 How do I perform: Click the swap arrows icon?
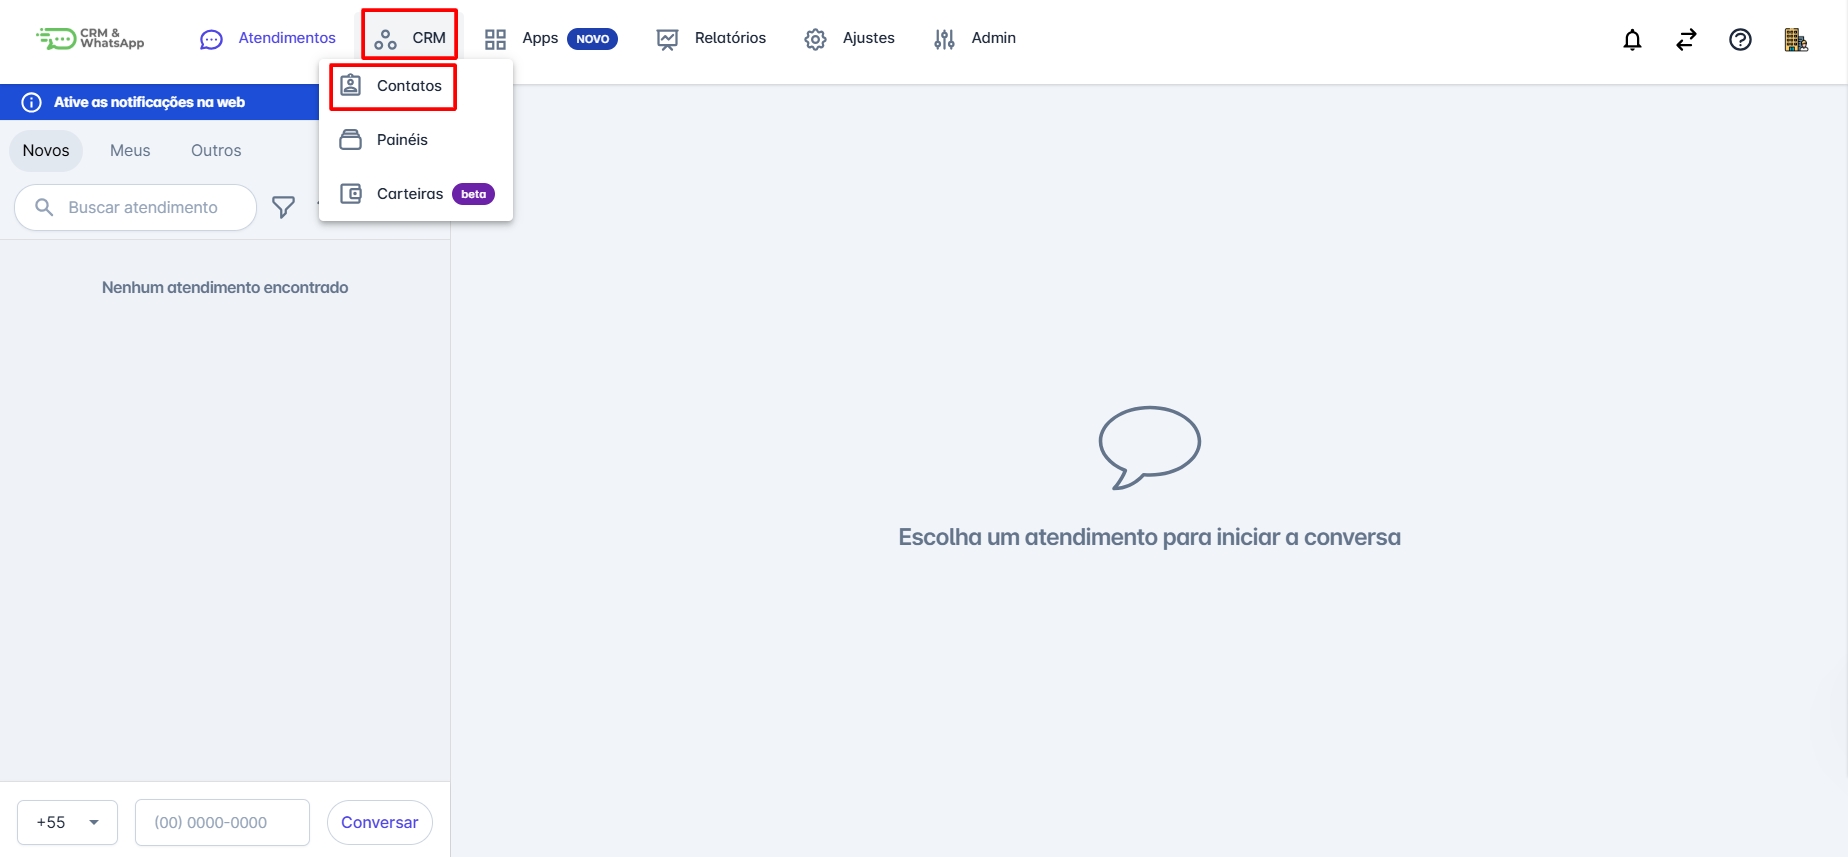tap(1686, 40)
